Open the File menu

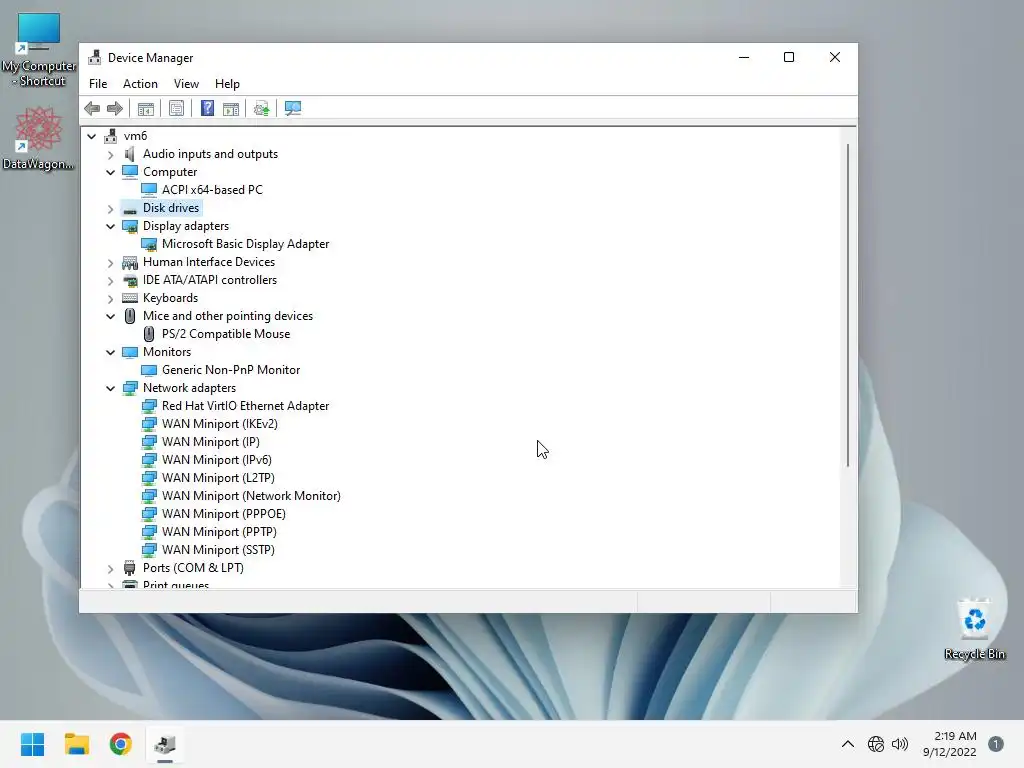click(x=98, y=84)
